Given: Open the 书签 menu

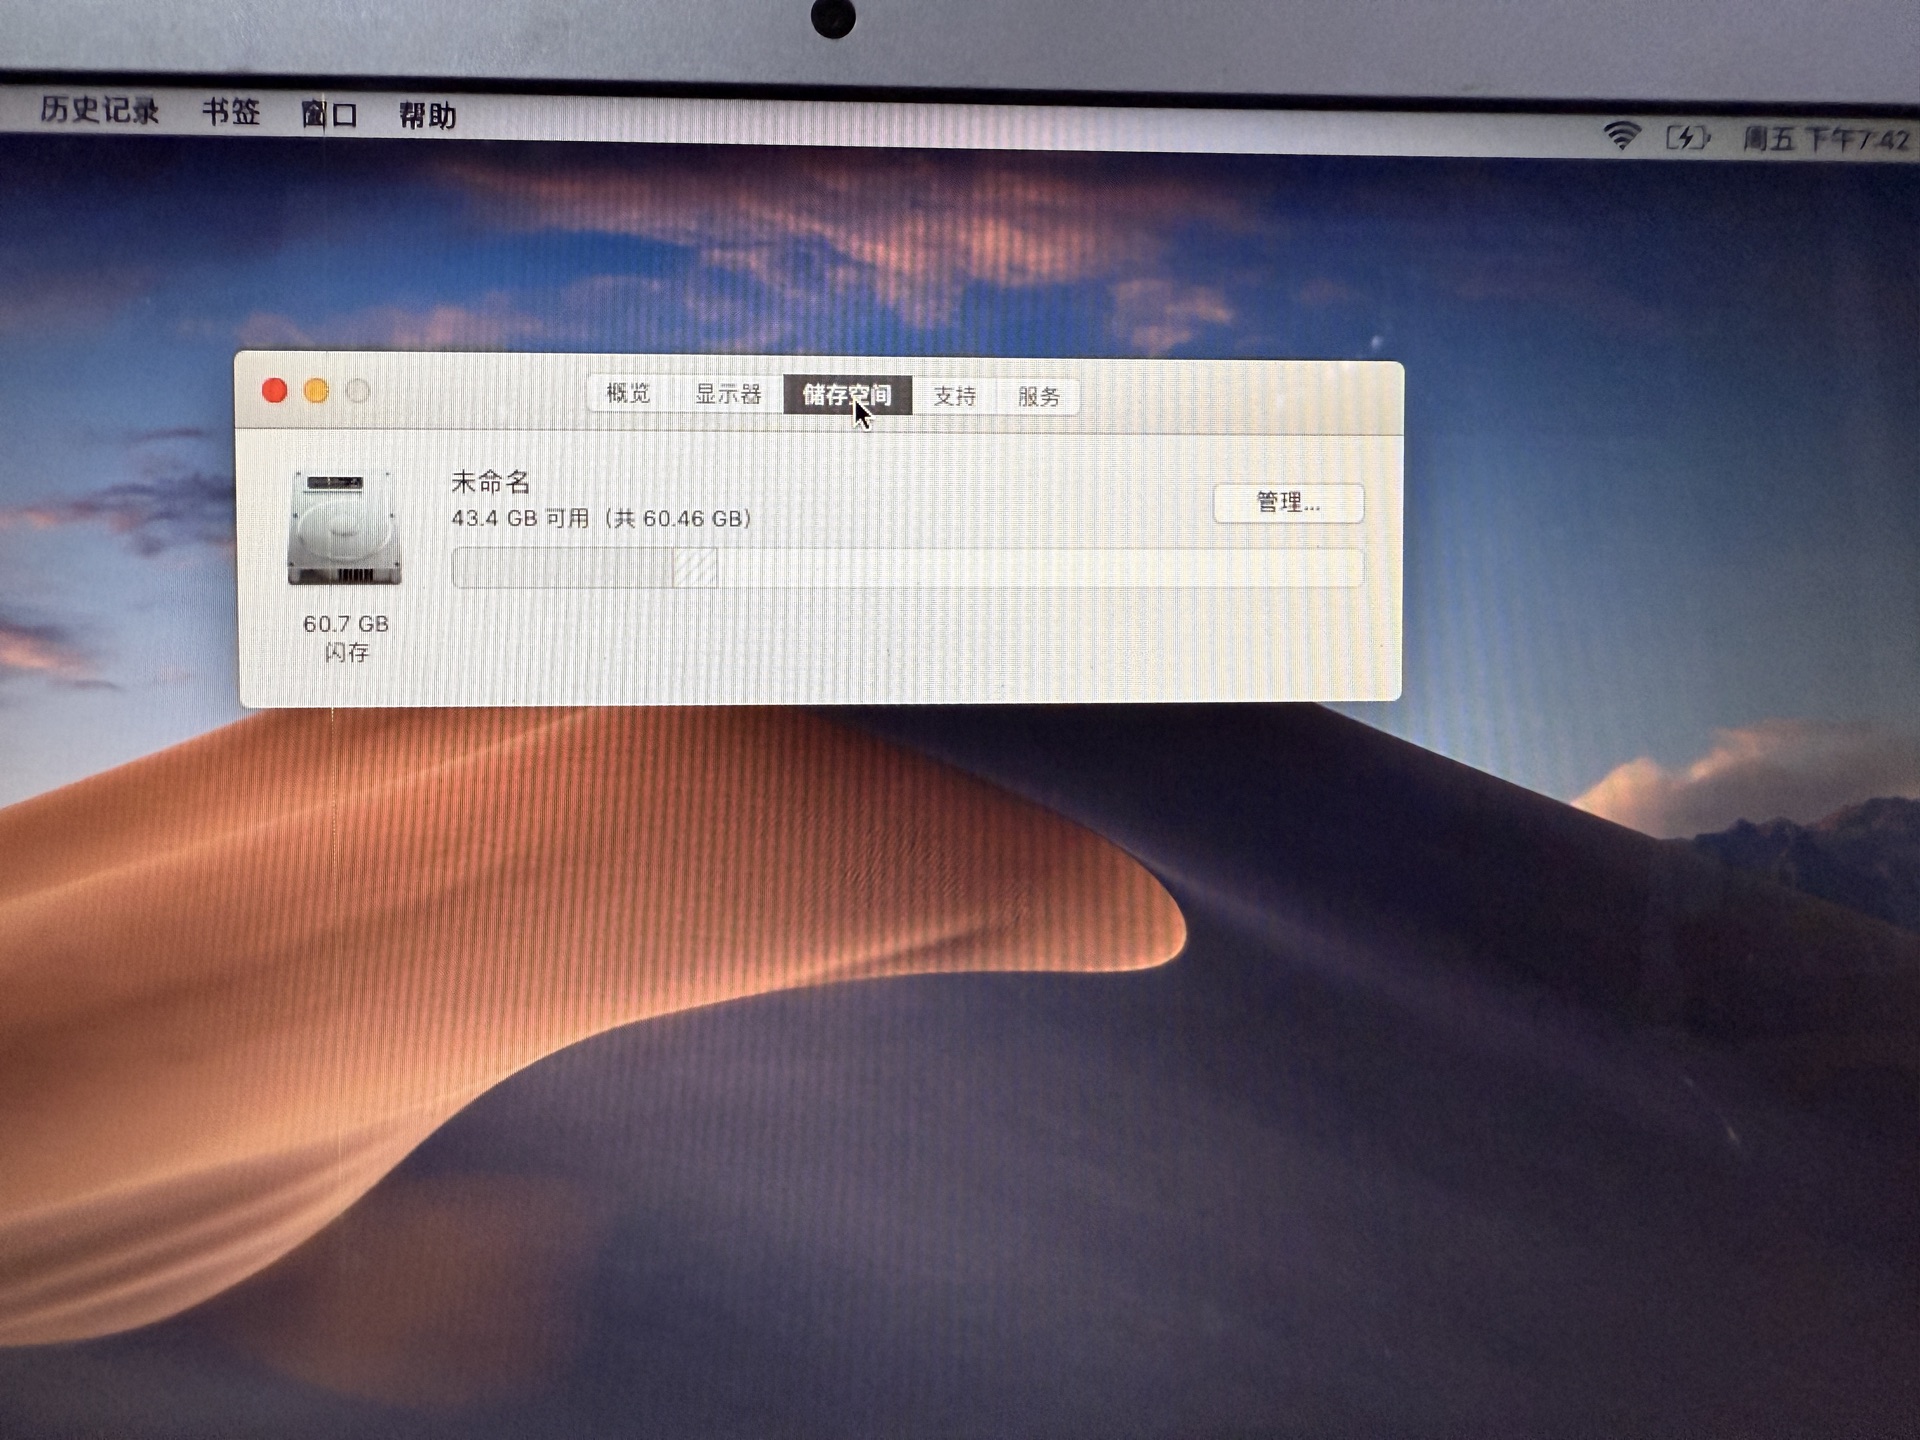Looking at the screenshot, I should coord(231,112).
